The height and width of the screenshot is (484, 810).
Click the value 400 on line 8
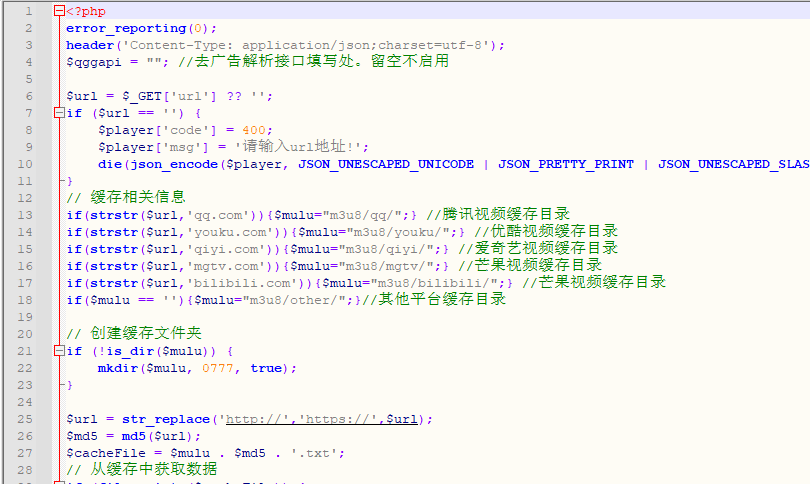coord(254,130)
